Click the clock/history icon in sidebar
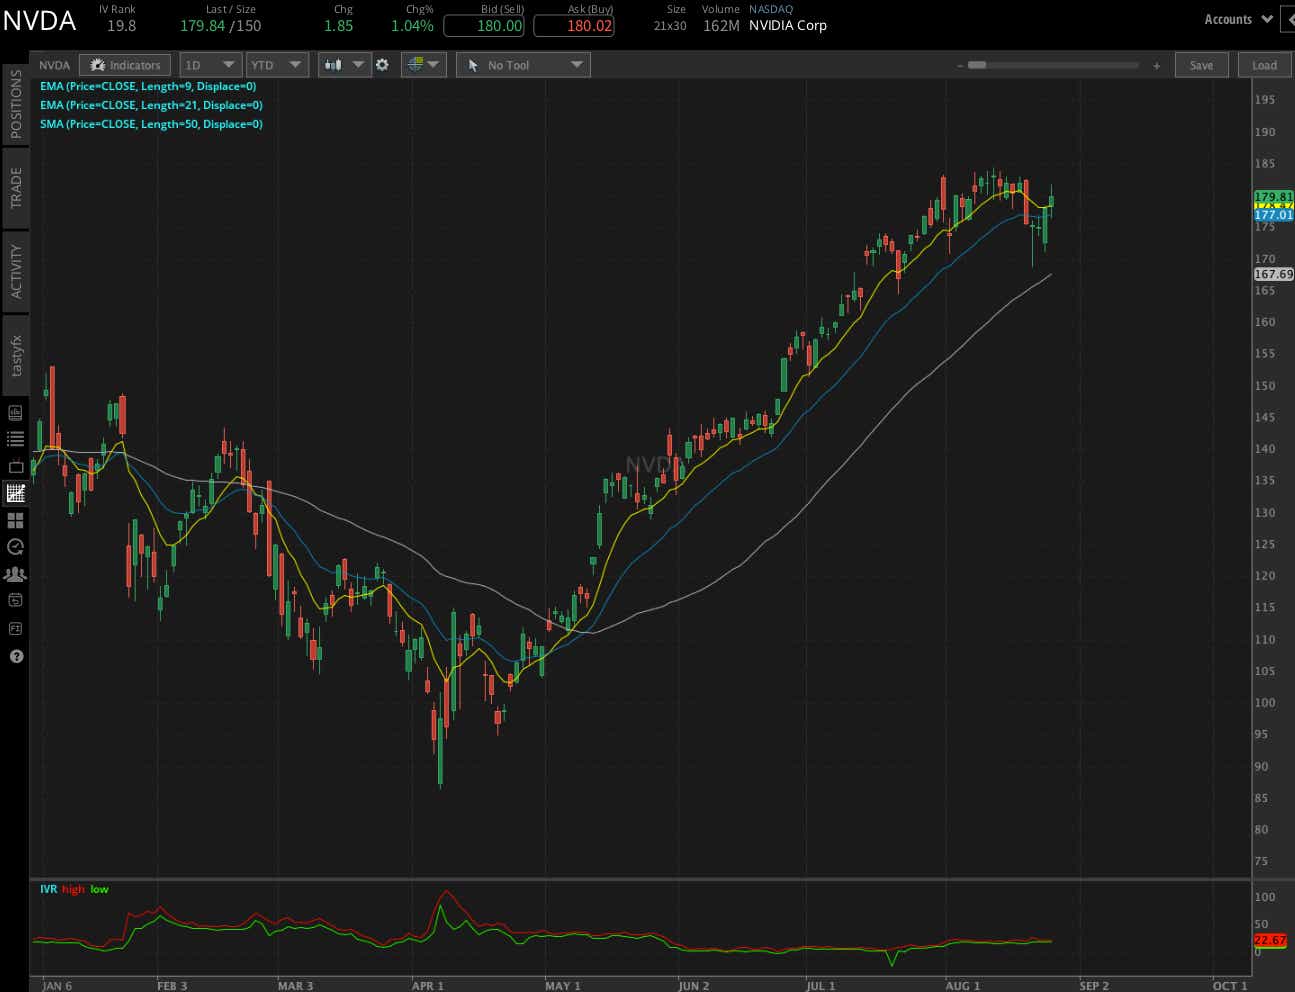Screen dimensions: 1295x992 (x=15, y=546)
